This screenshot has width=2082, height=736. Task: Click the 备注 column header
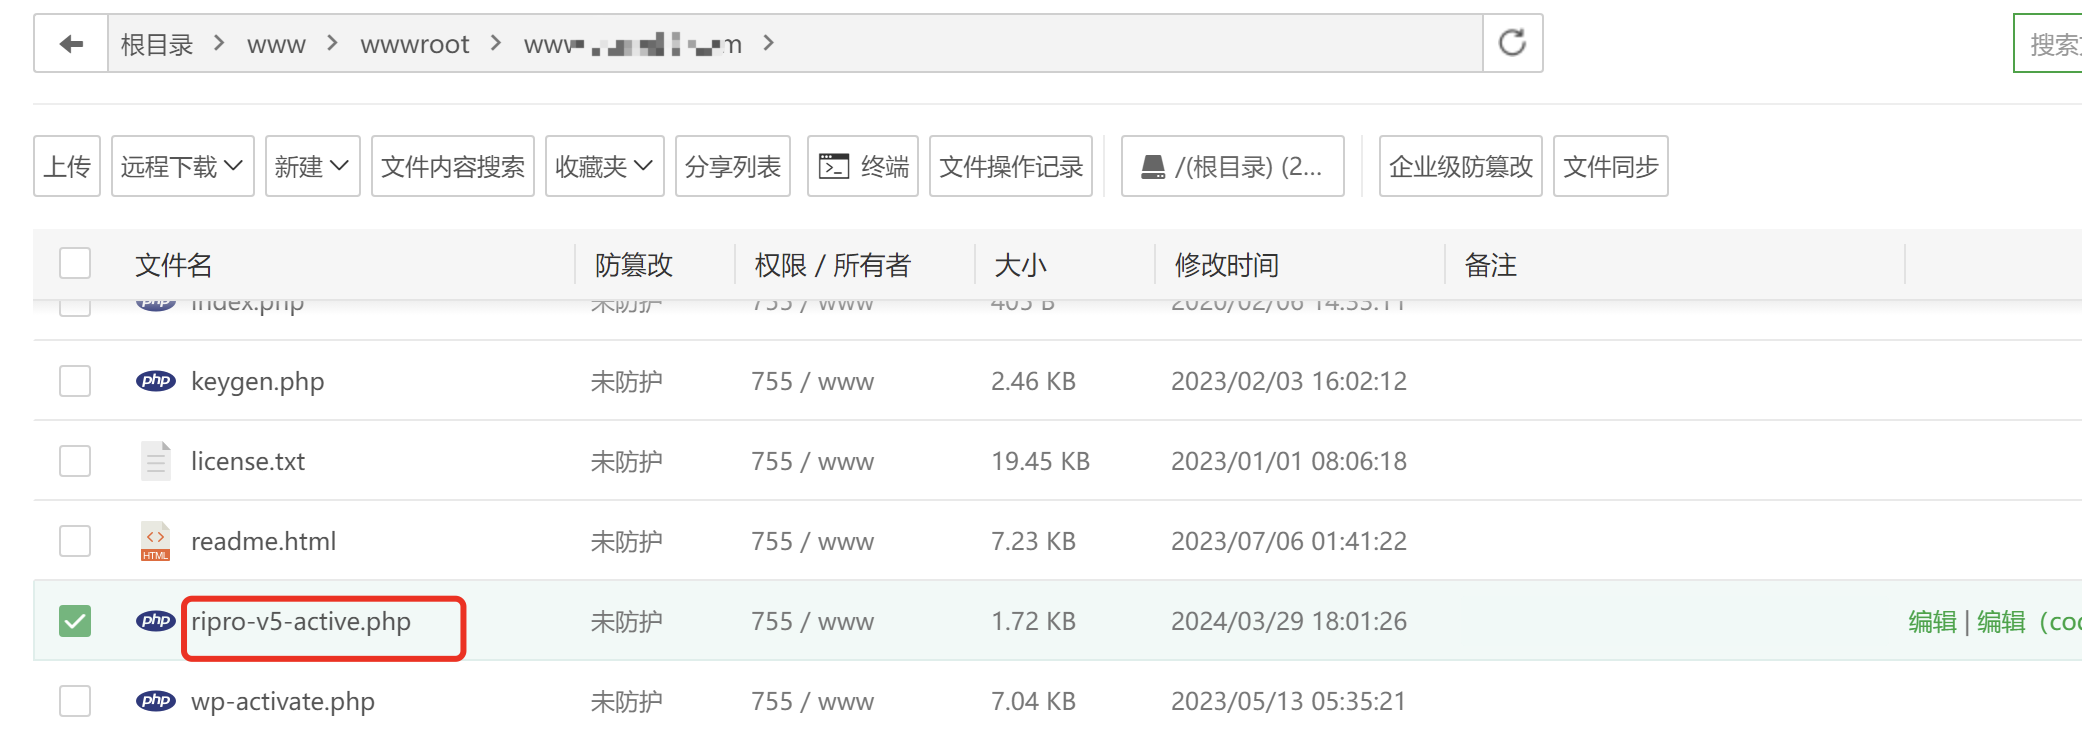pos(1490,265)
